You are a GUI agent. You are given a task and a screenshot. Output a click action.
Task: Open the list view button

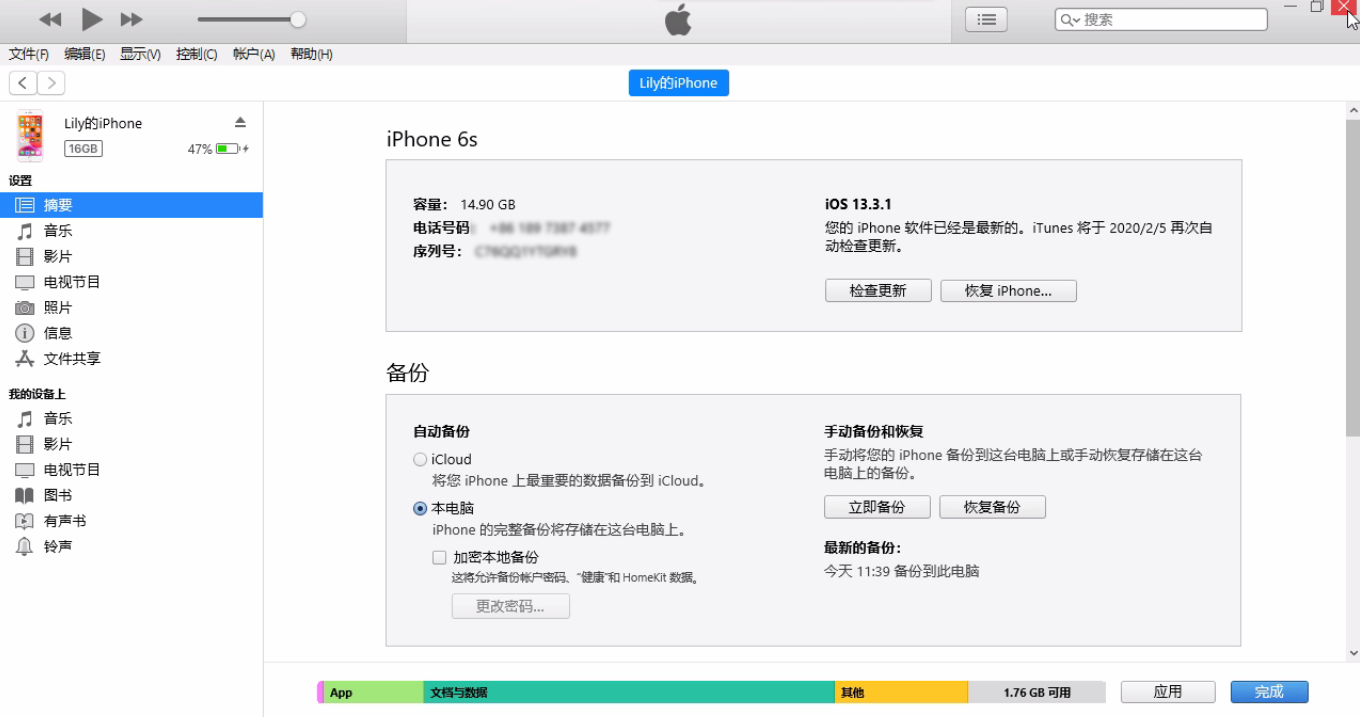coord(986,19)
